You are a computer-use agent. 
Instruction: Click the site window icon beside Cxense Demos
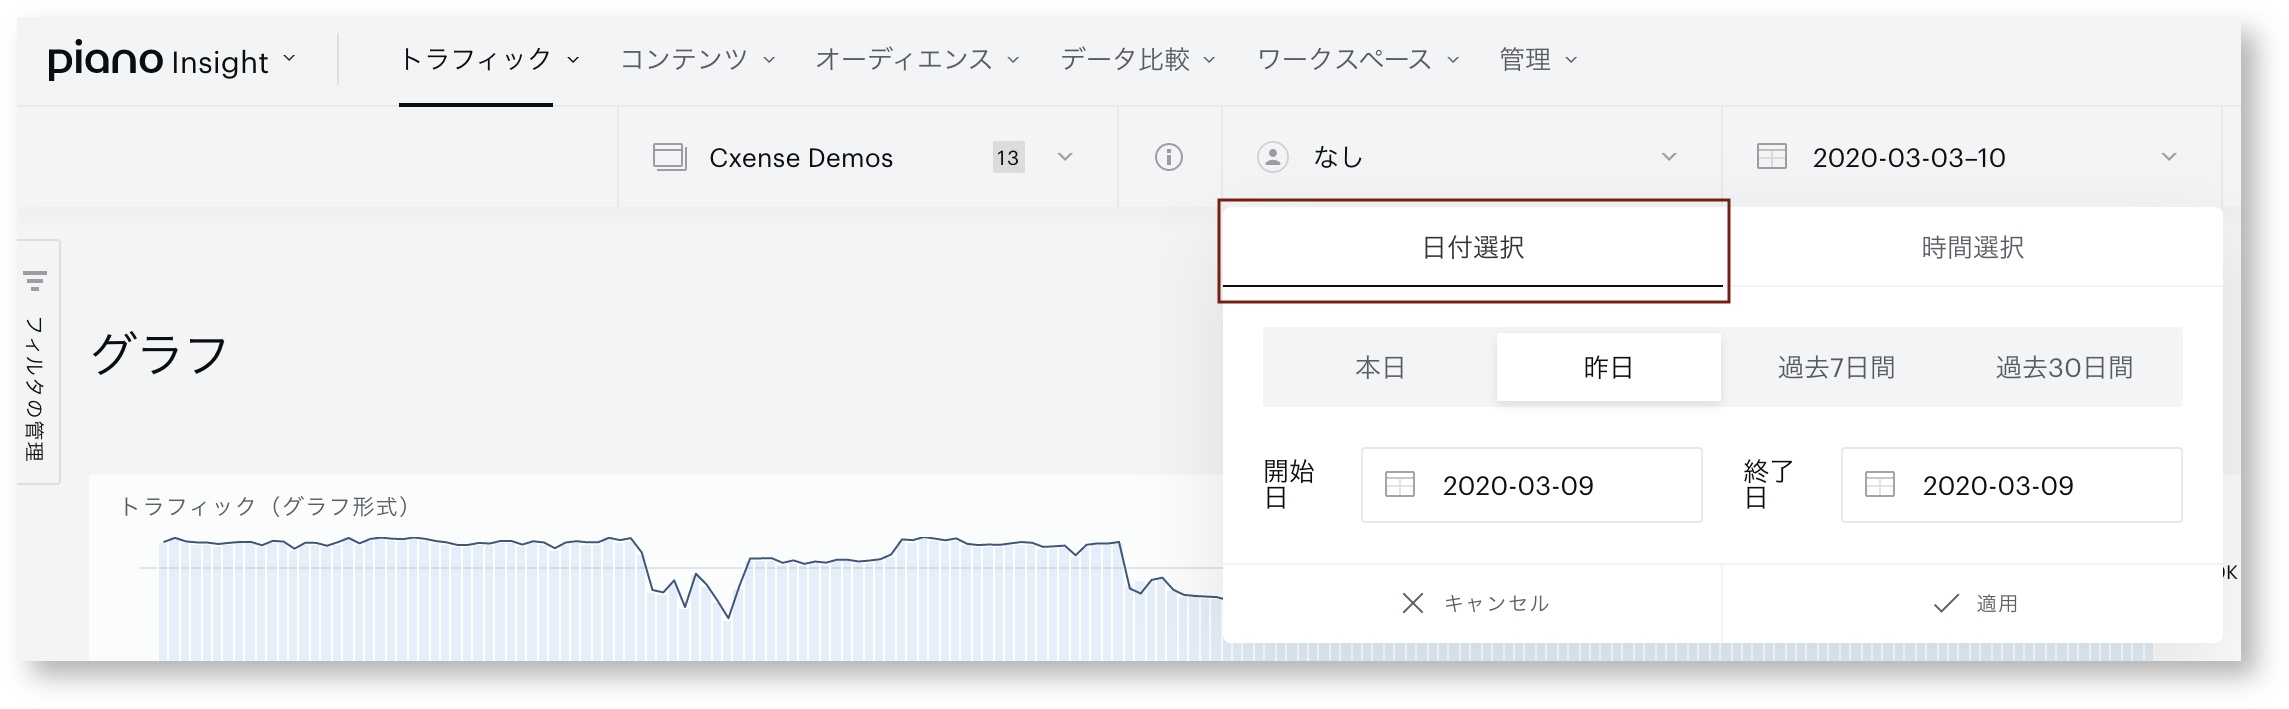[669, 157]
